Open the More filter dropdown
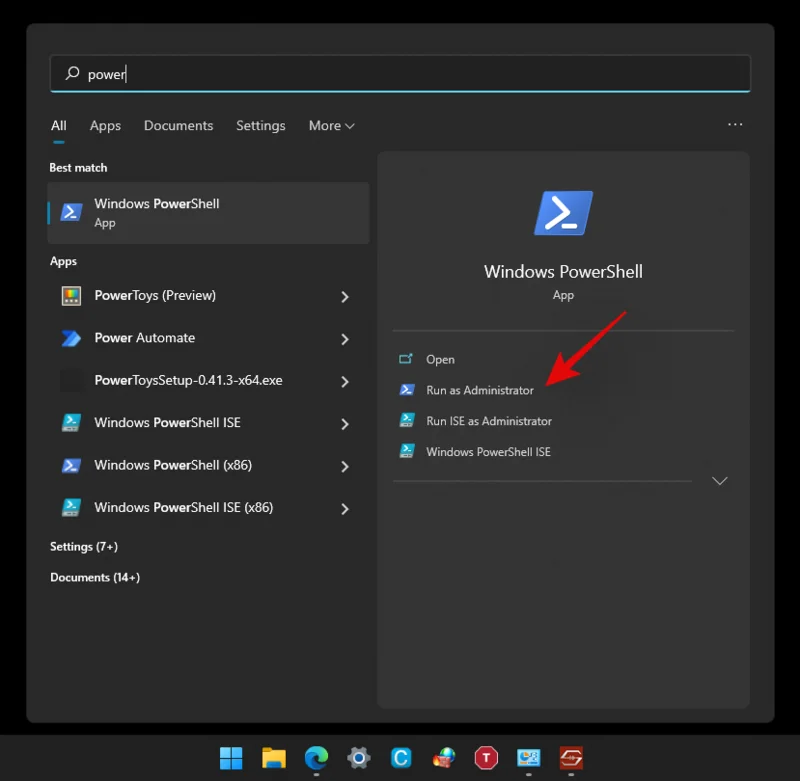The image size is (800, 781). coord(331,125)
